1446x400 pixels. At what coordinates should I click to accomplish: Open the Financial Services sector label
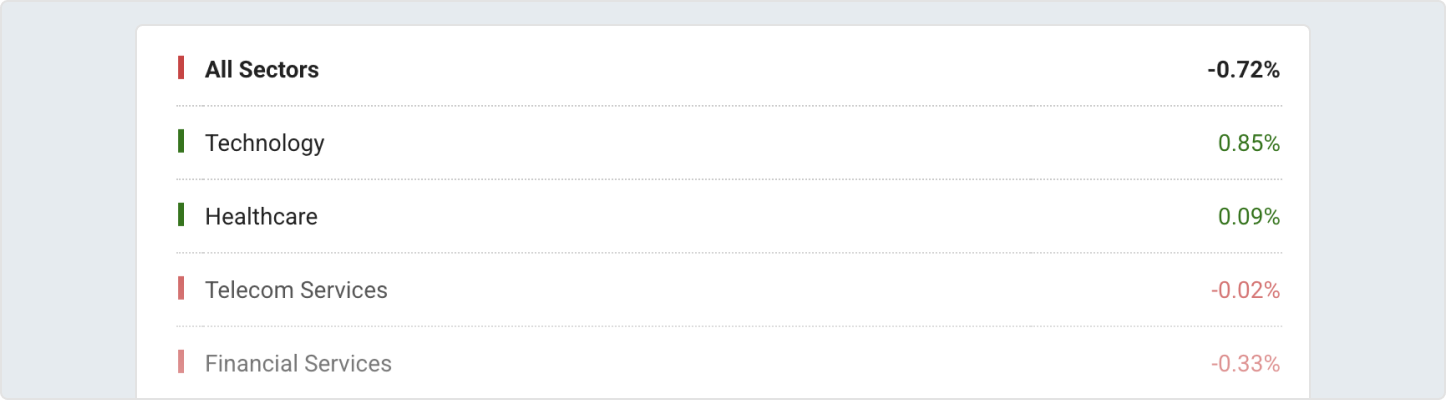[298, 363]
